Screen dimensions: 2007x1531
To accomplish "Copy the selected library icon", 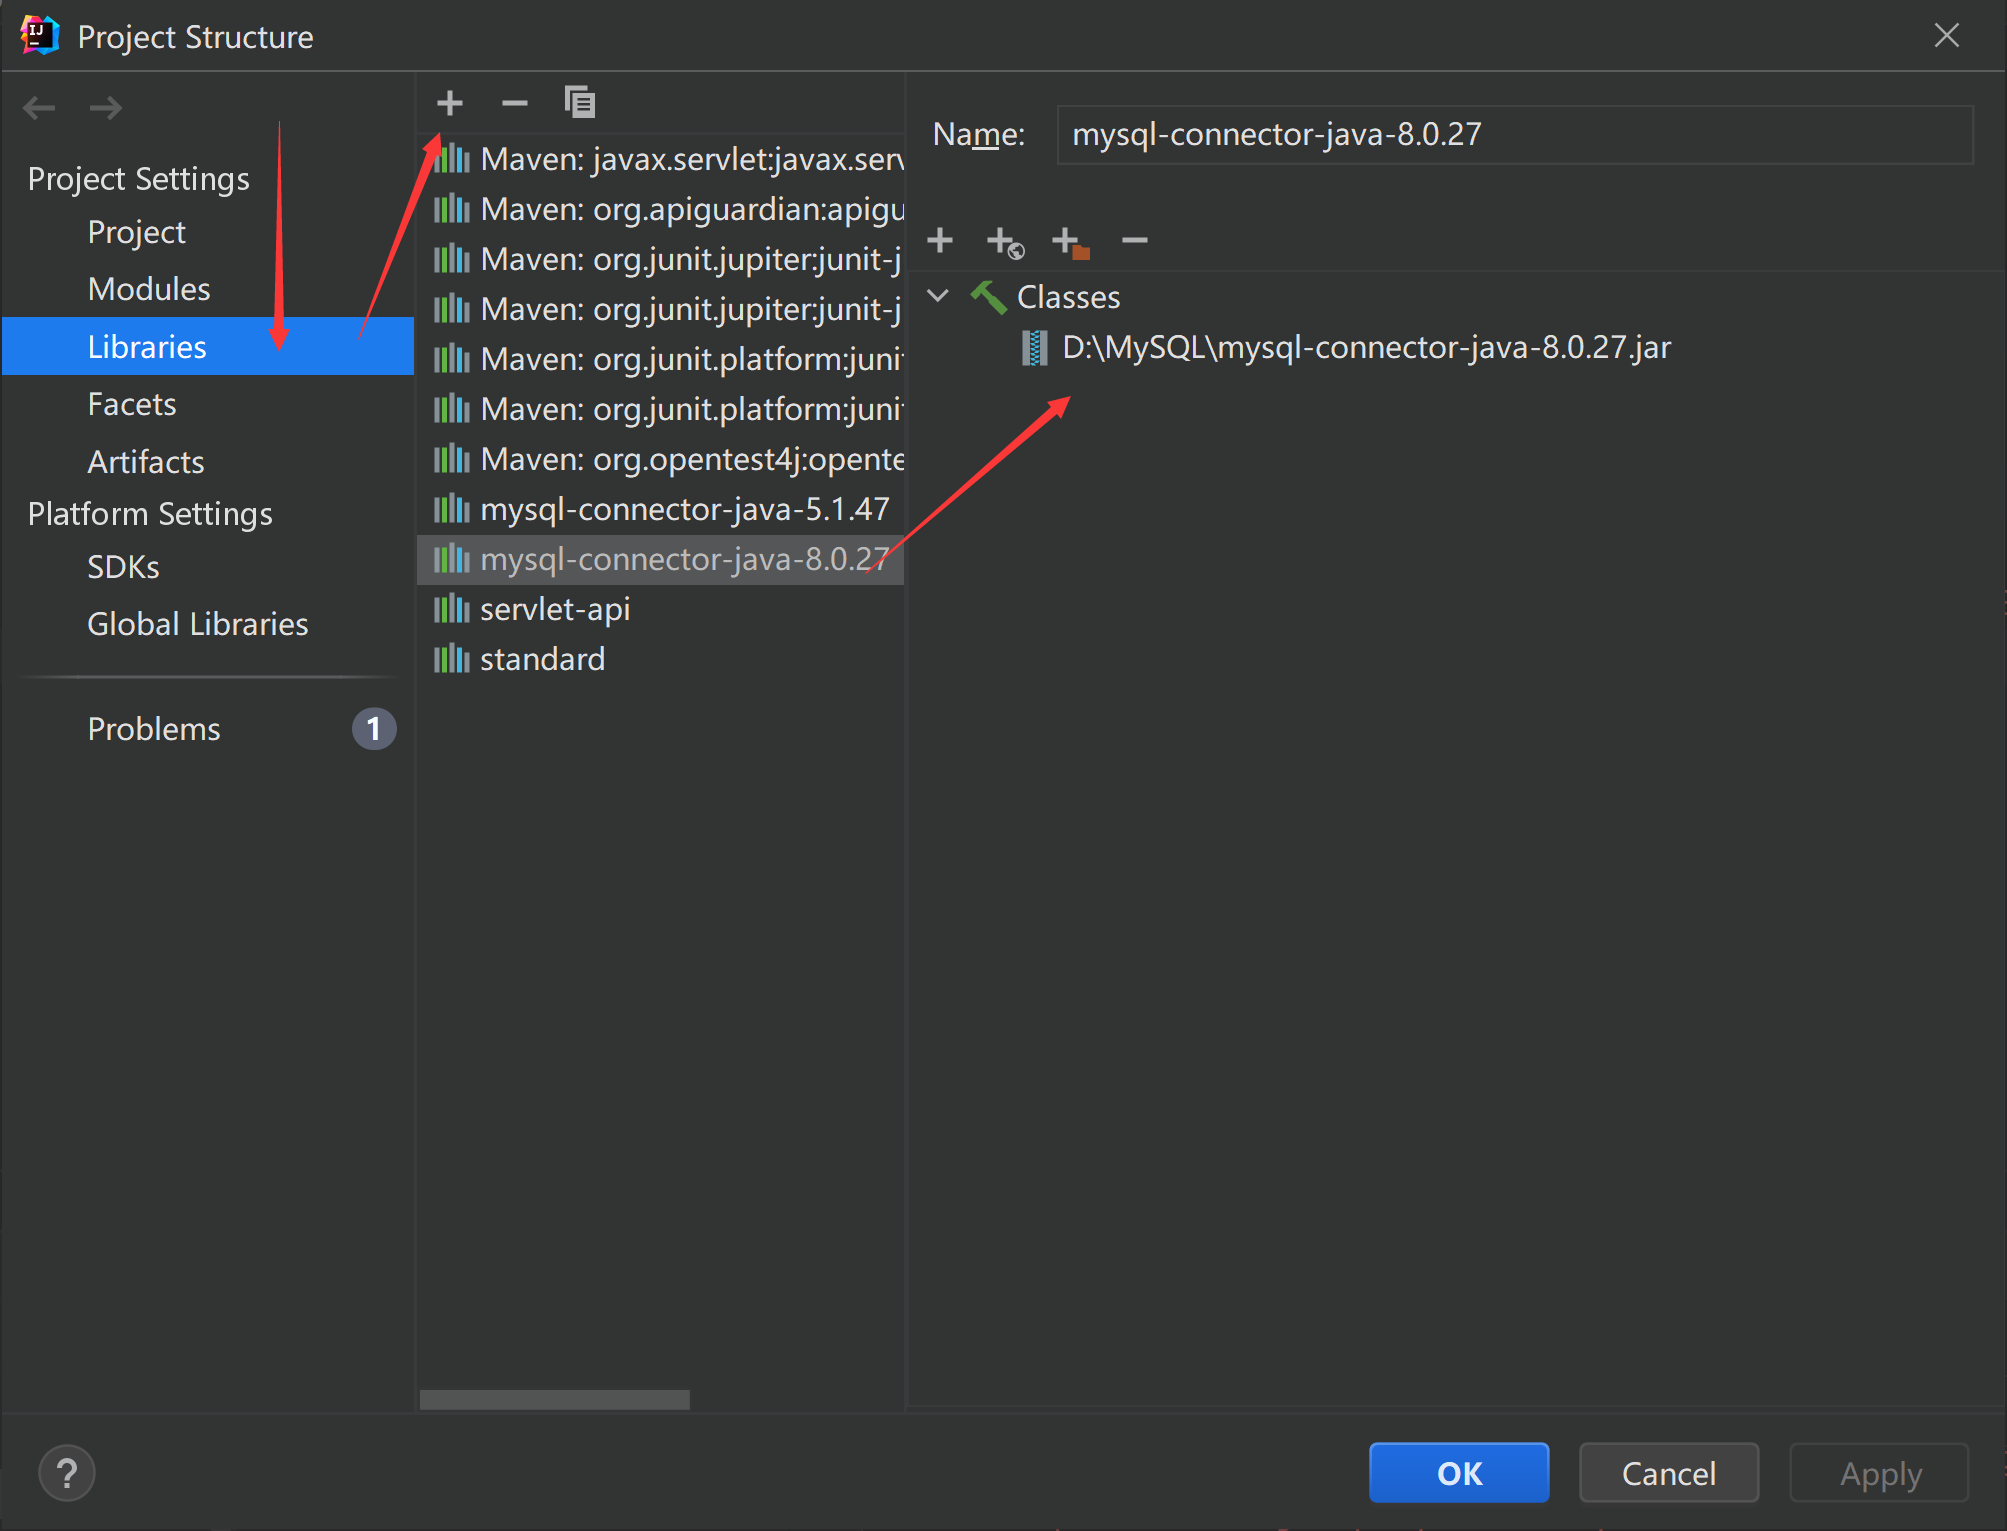I will [x=579, y=103].
